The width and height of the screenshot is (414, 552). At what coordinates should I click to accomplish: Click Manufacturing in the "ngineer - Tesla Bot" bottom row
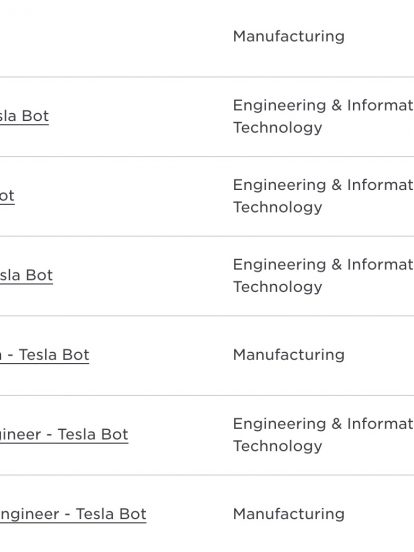[289, 514]
